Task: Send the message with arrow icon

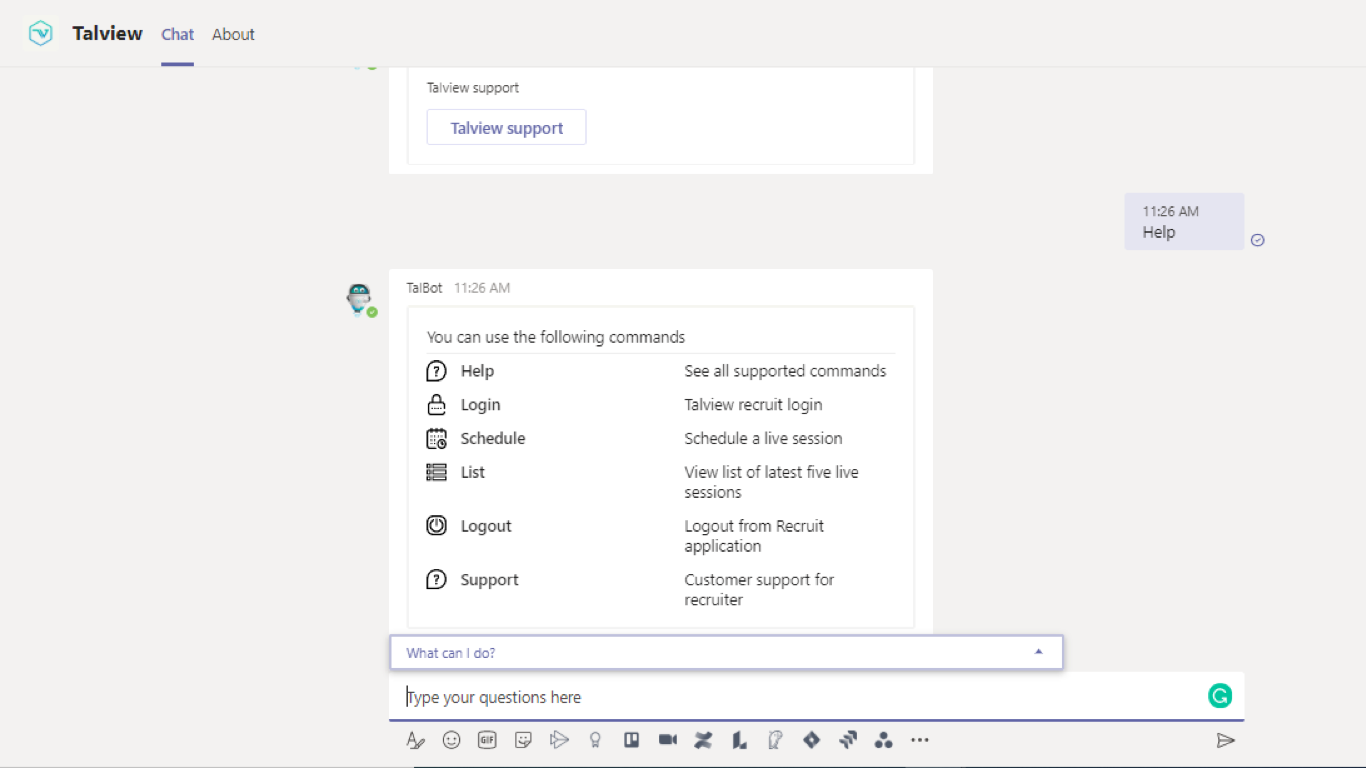Action: (1225, 740)
